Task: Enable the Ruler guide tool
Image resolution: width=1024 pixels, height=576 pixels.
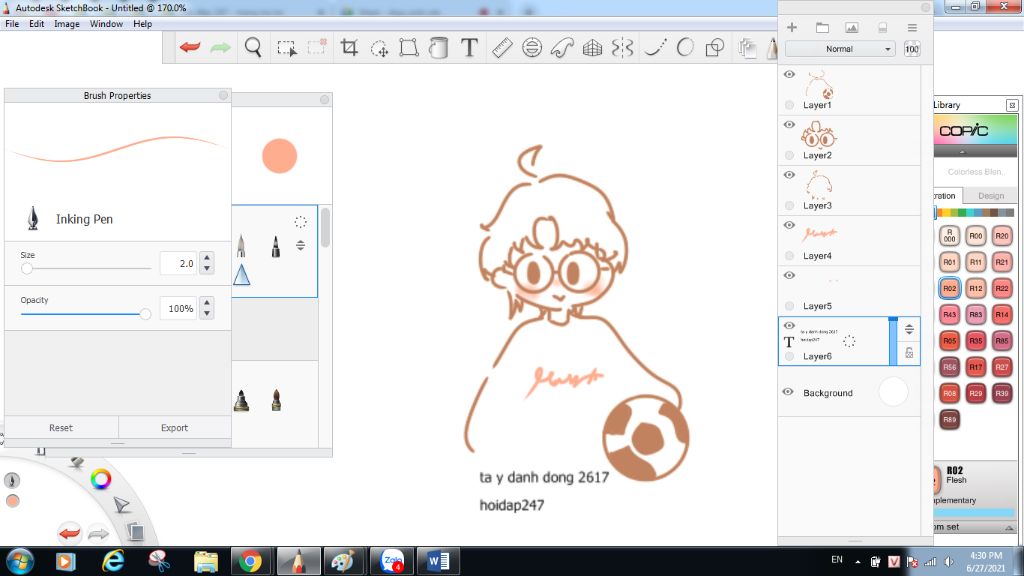Action: click(x=502, y=48)
